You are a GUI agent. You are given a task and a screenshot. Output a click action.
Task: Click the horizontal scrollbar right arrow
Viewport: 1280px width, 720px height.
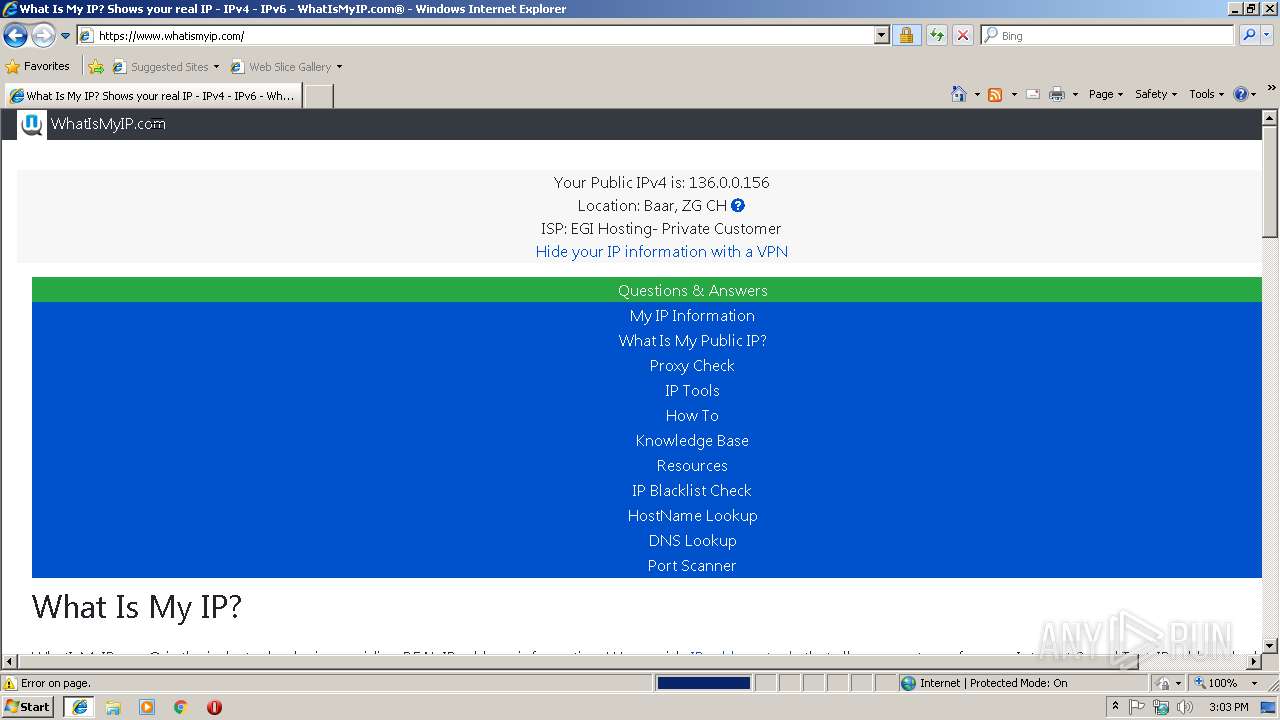pos(1254,662)
